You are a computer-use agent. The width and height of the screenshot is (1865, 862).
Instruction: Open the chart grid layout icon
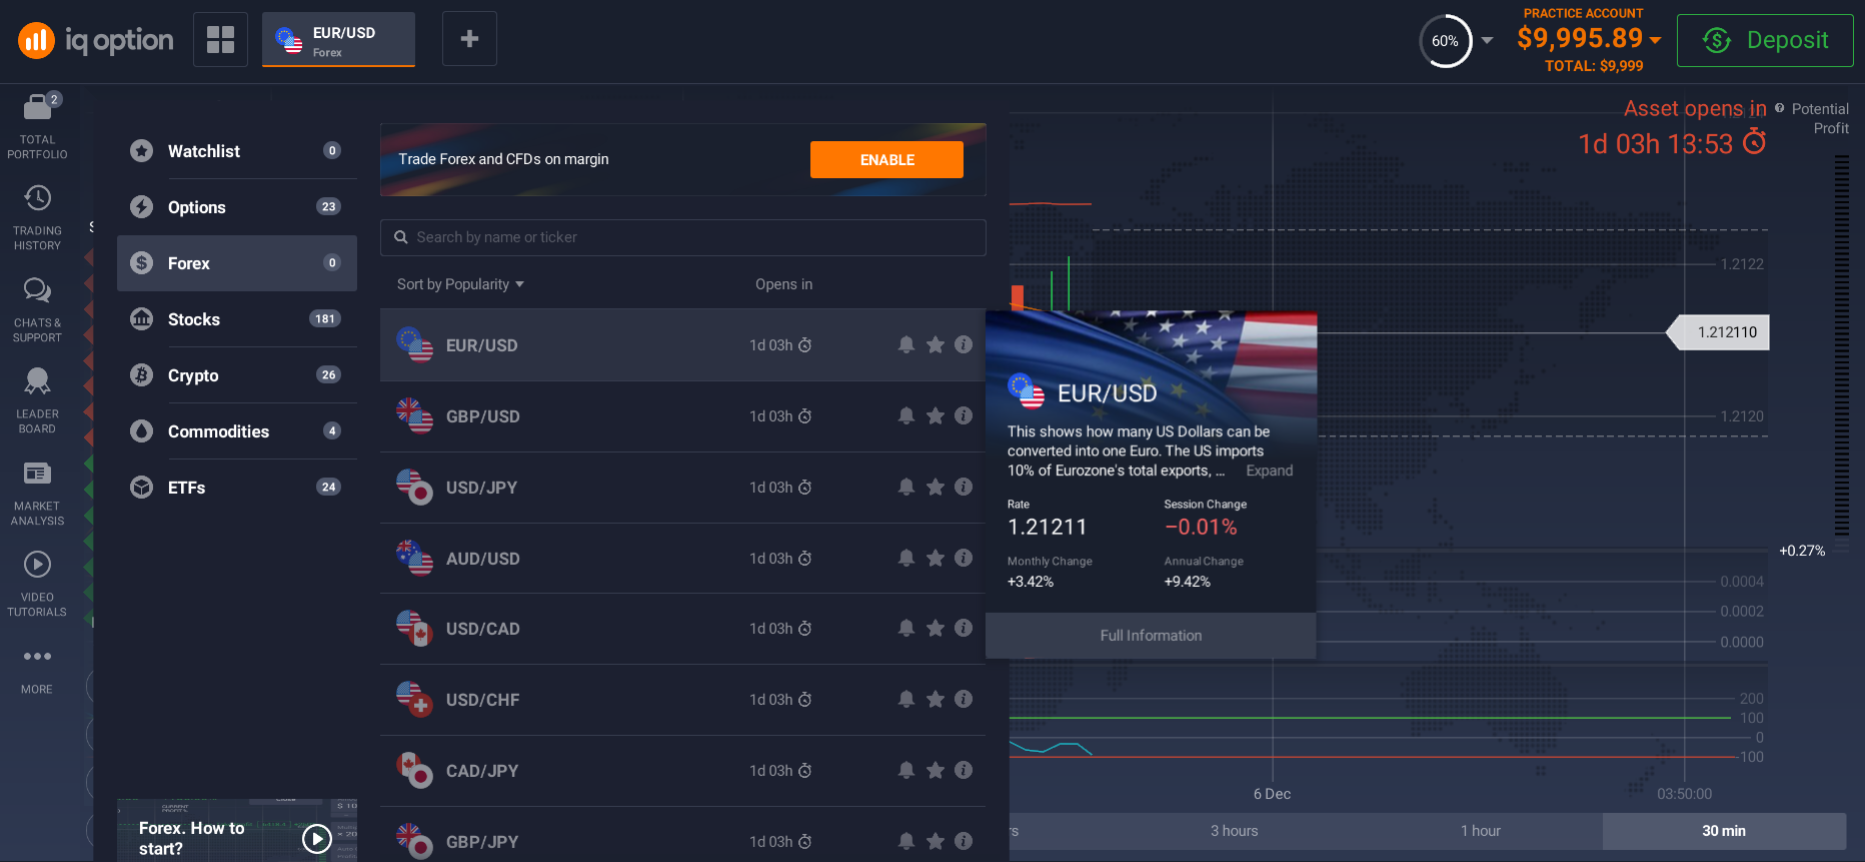pos(220,40)
